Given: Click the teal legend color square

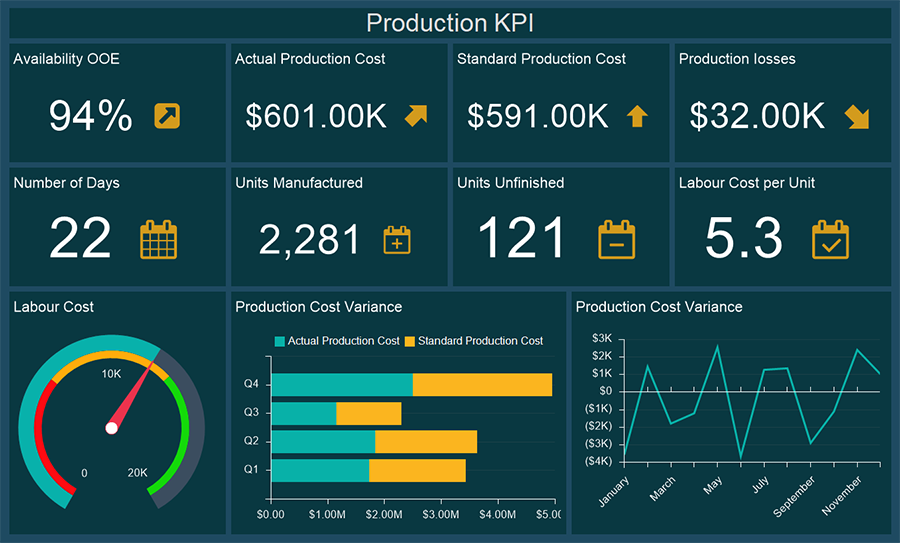Looking at the screenshot, I should pyautogui.click(x=280, y=341).
